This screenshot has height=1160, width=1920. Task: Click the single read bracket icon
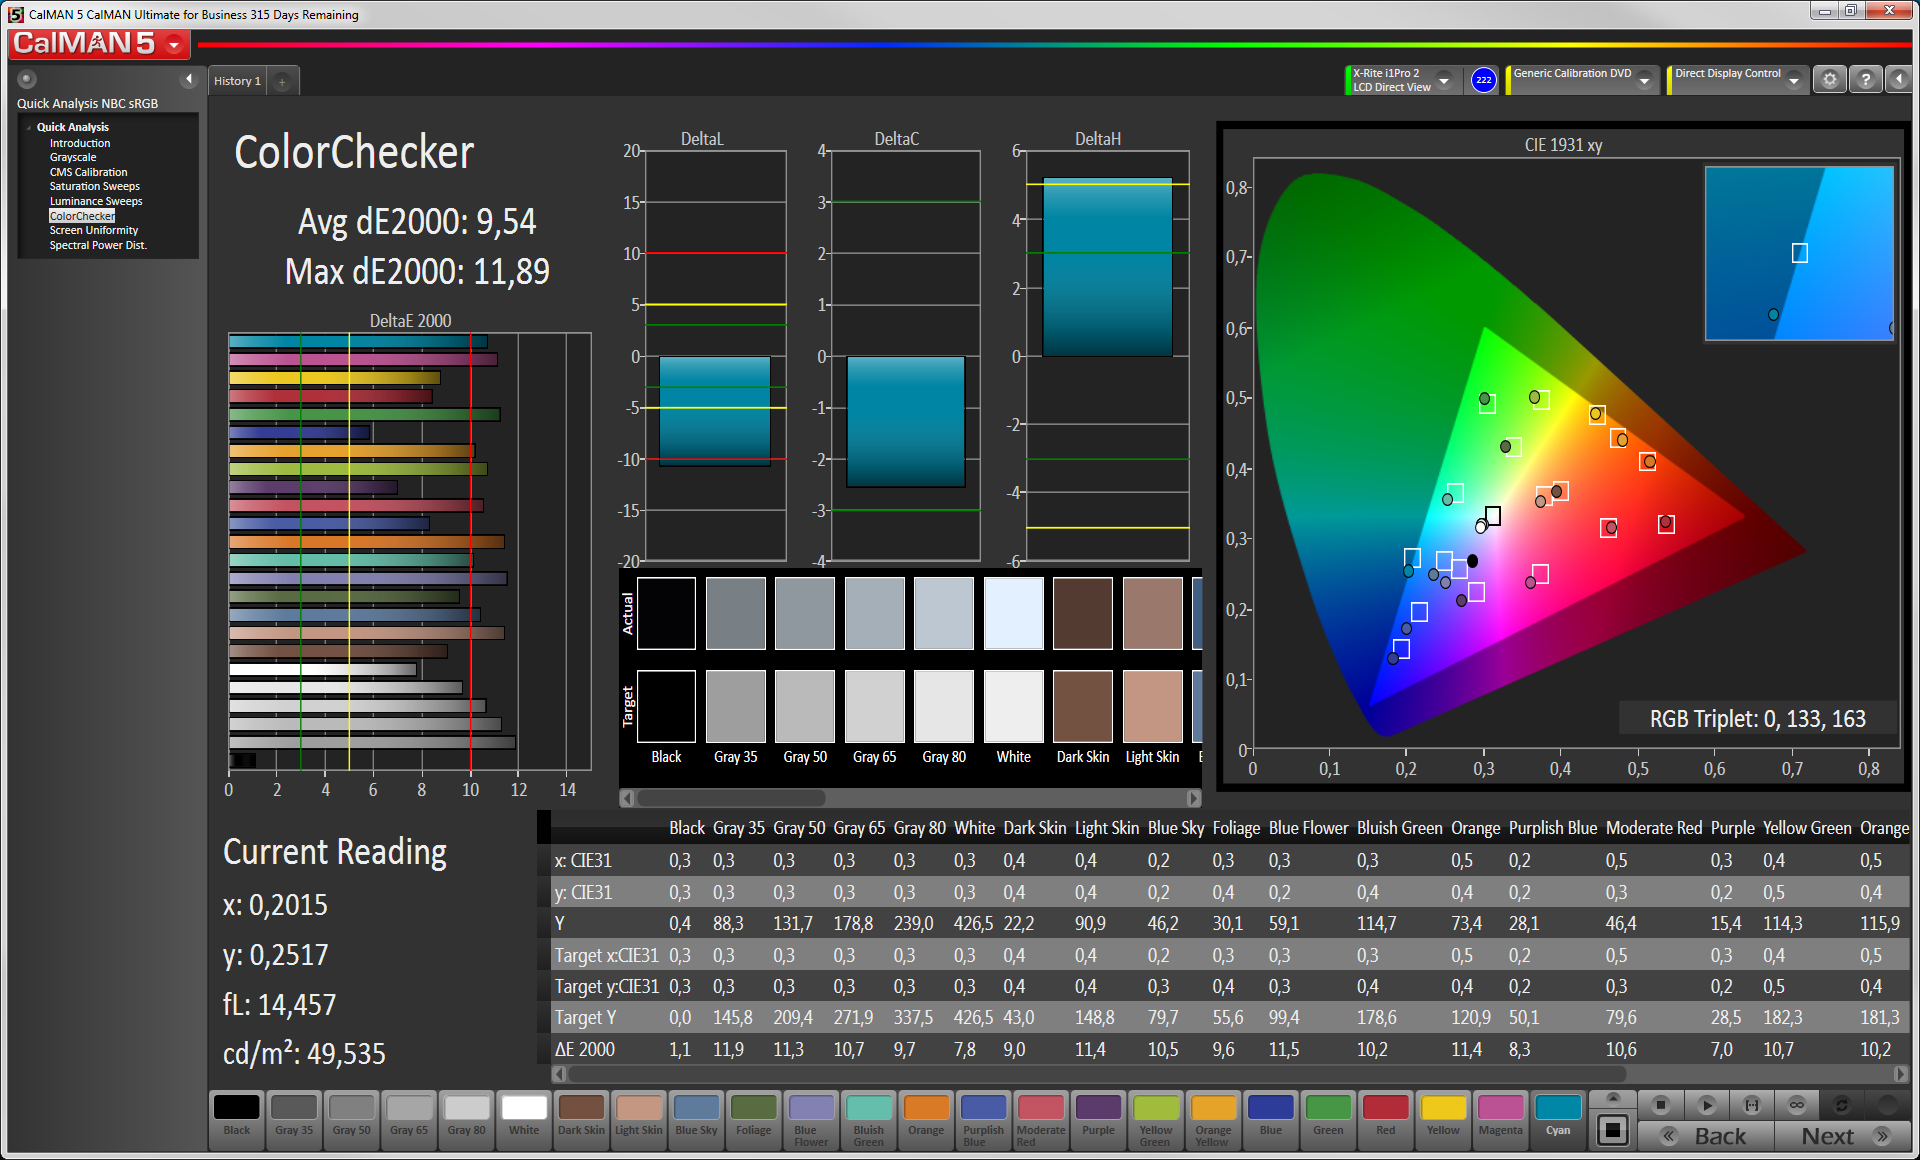click(x=1751, y=1105)
